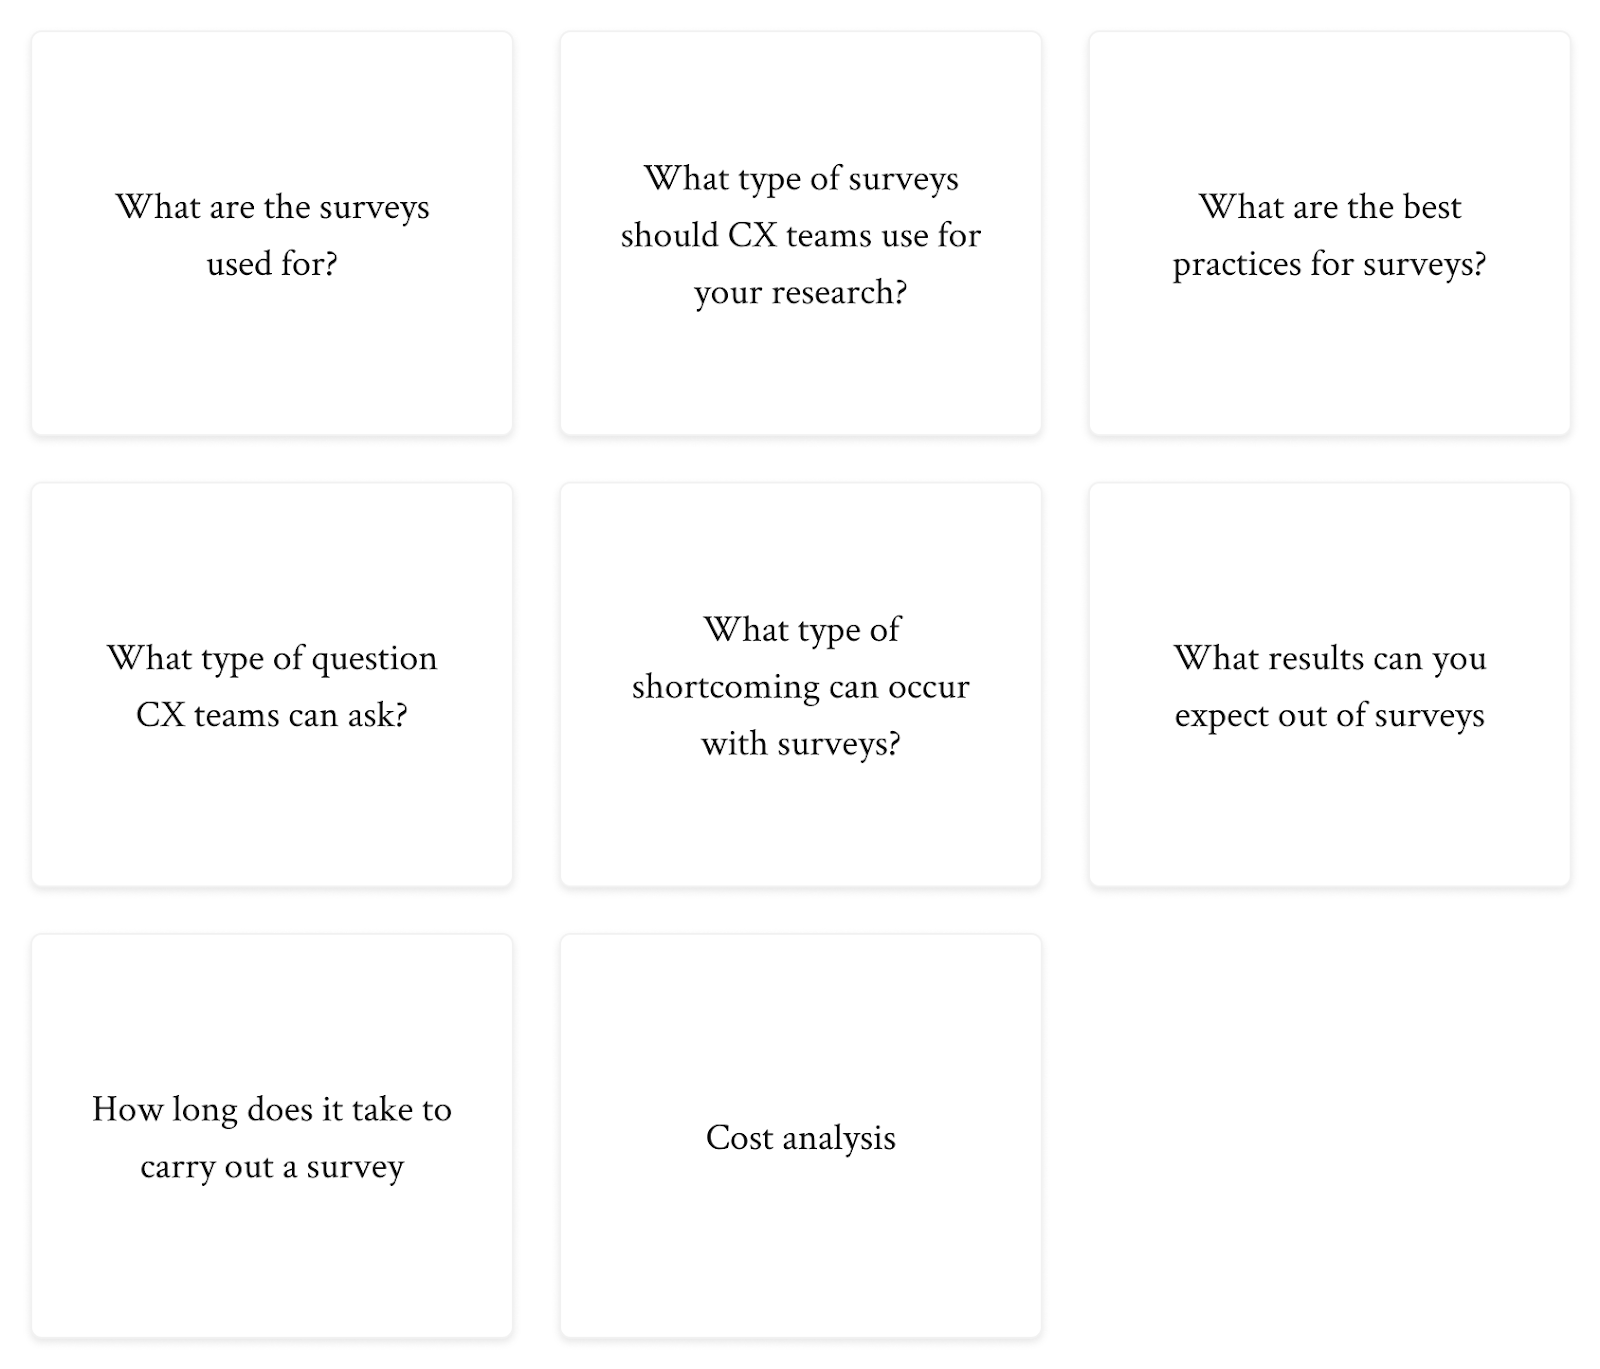Click 'What are the best' heading text
This screenshot has width=1600, height=1369.
click(1329, 207)
